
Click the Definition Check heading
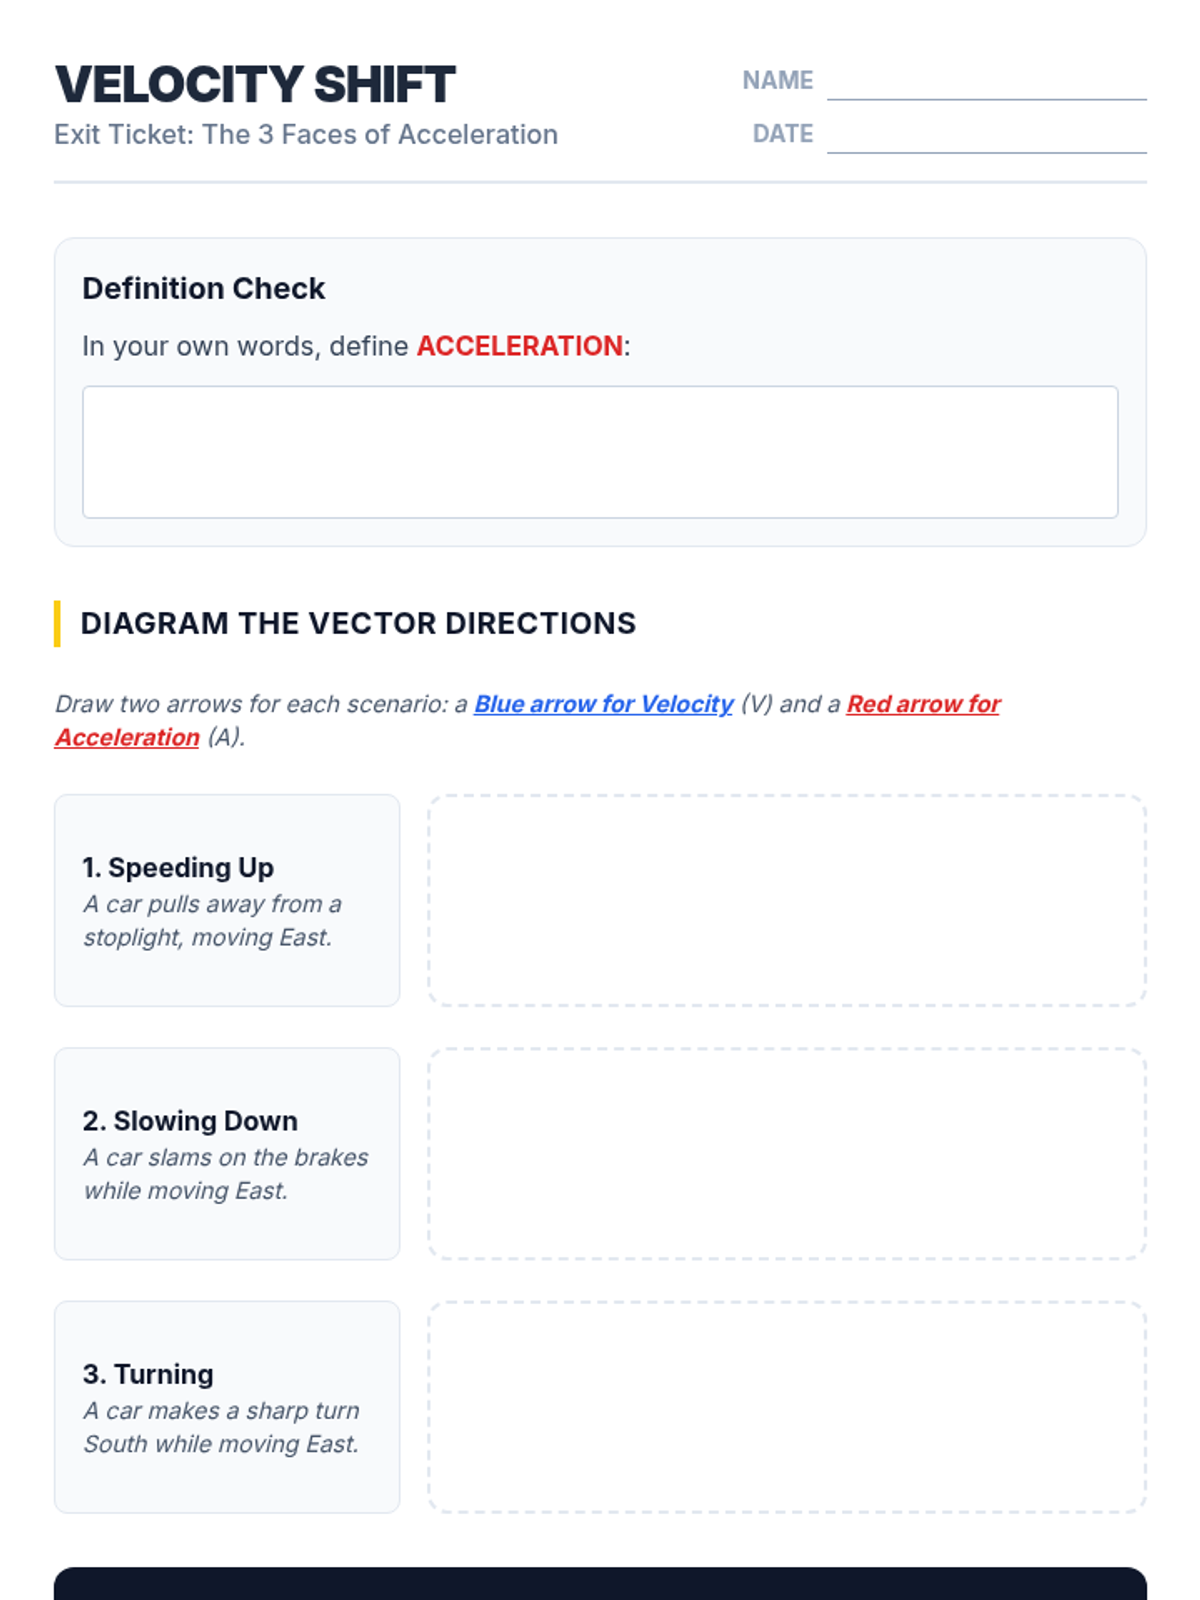pos(203,288)
